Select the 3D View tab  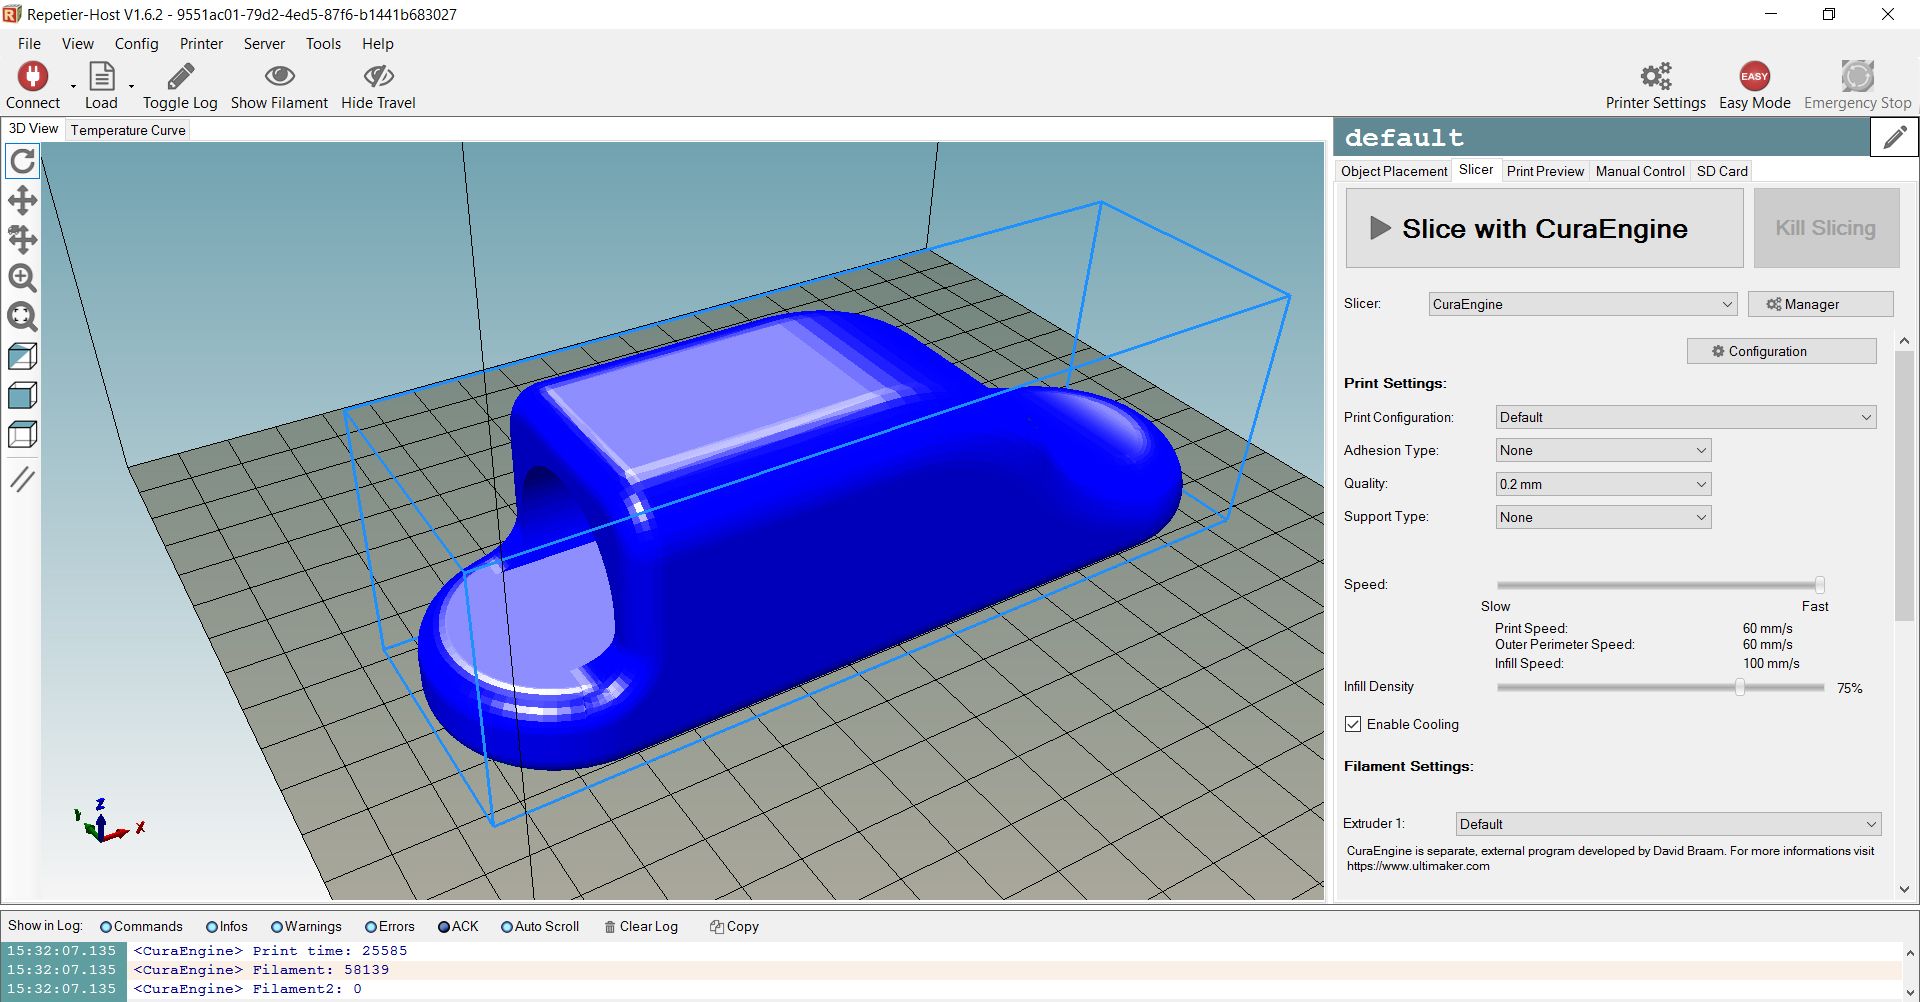[x=33, y=129]
